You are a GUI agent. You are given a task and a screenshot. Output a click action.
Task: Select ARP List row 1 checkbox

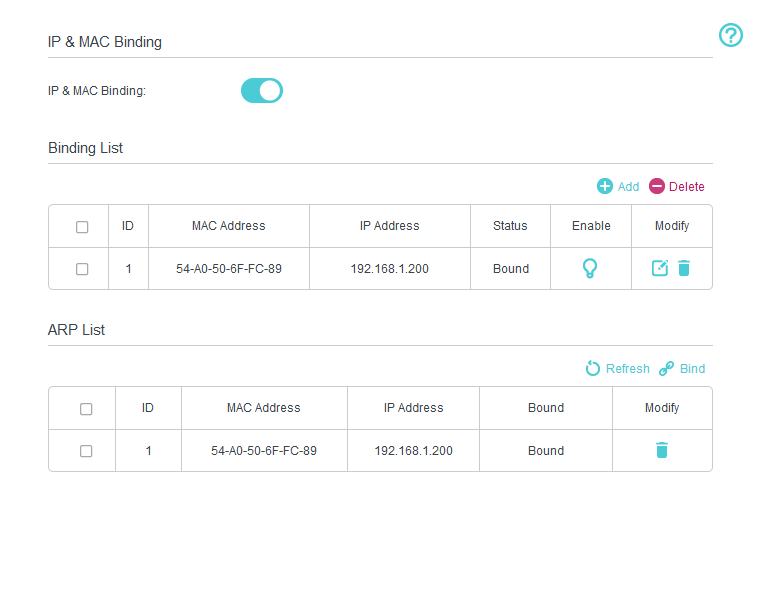86,451
